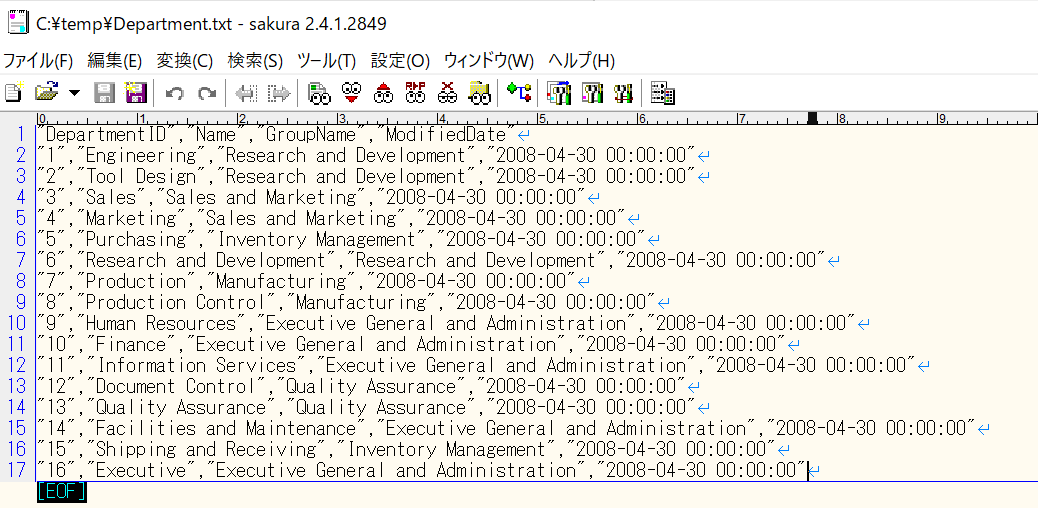Viewport: 1038px width, 508px height.
Task: Click the sakura app icon in title bar
Action: [x=17, y=24]
